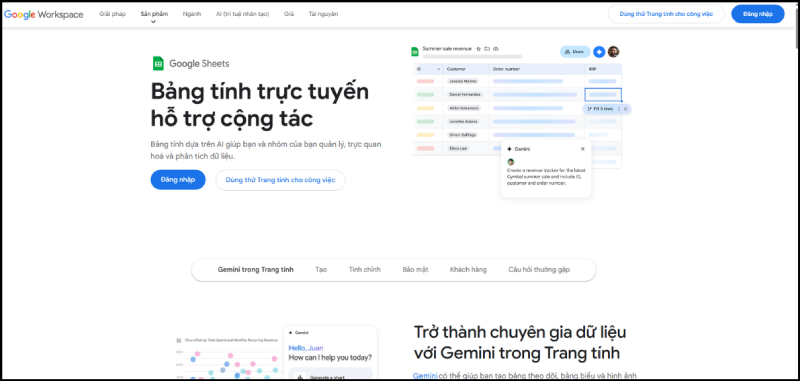Select the Tạo tab
Image resolution: width=800 pixels, height=381 pixels.
click(x=321, y=270)
